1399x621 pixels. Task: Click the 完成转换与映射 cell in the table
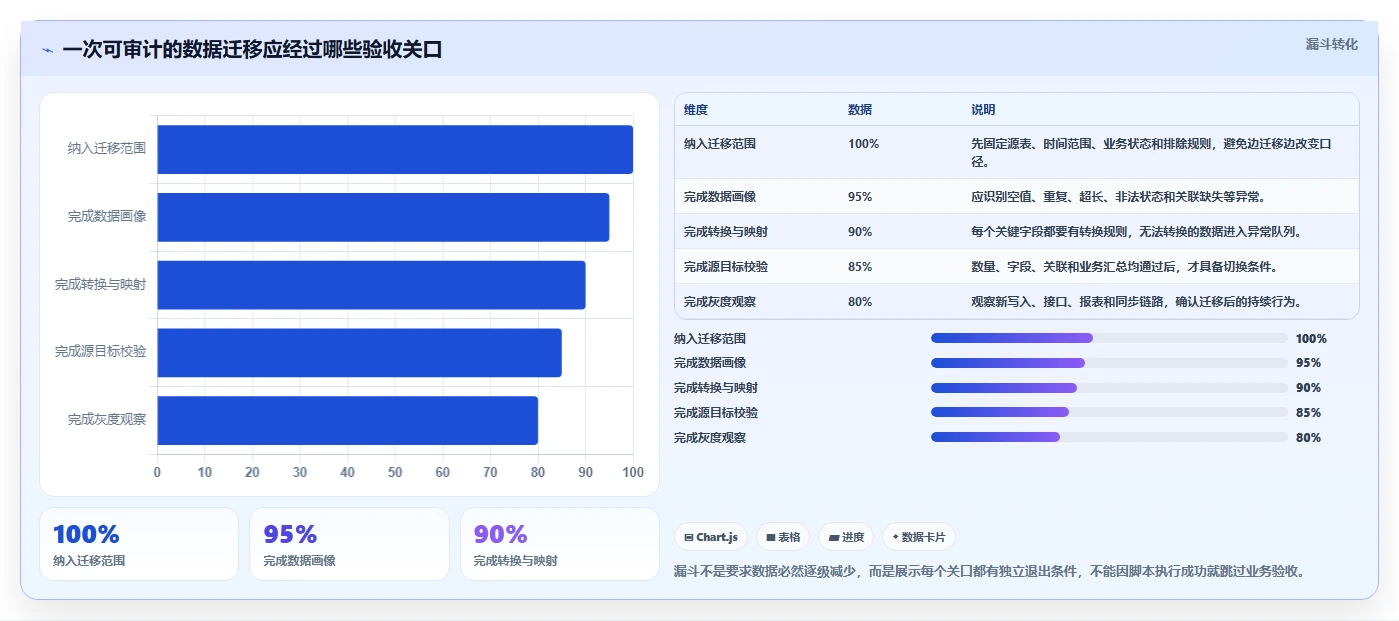(x=726, y=231)
